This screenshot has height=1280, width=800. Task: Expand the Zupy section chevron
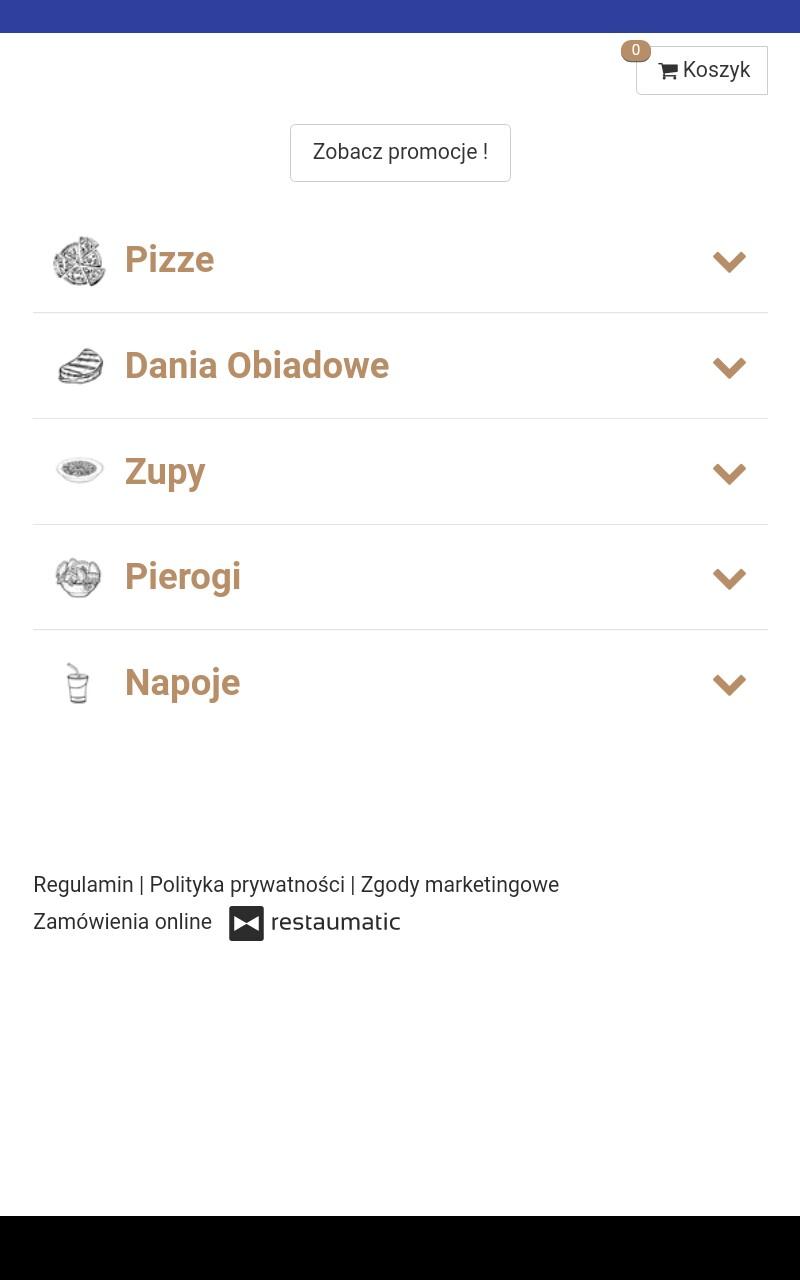[x=729, y=473]
